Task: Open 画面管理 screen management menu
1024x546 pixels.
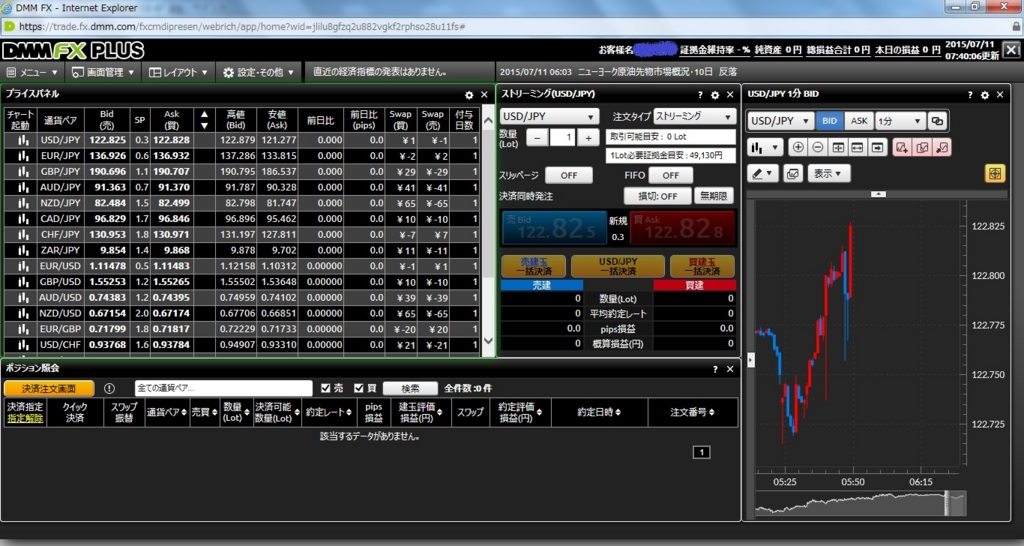Action: tap(103, 72)
